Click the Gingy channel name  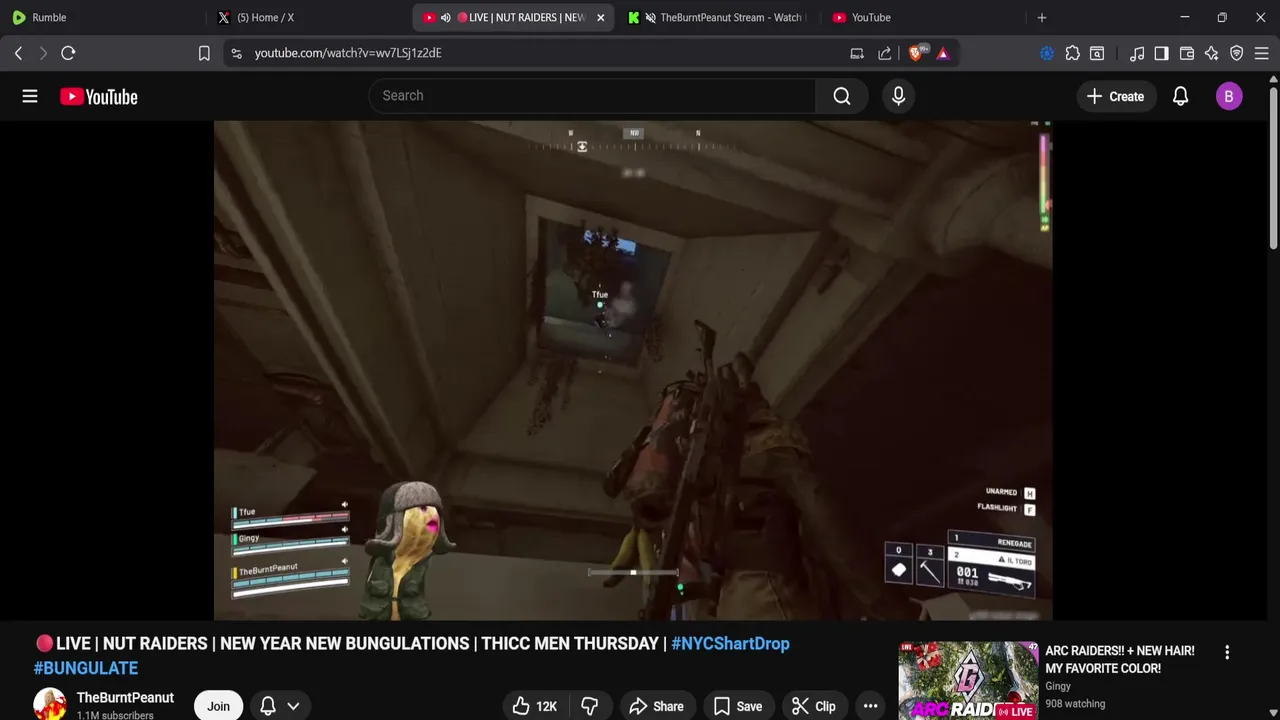pyautogui.click(x=1058, y=686)
